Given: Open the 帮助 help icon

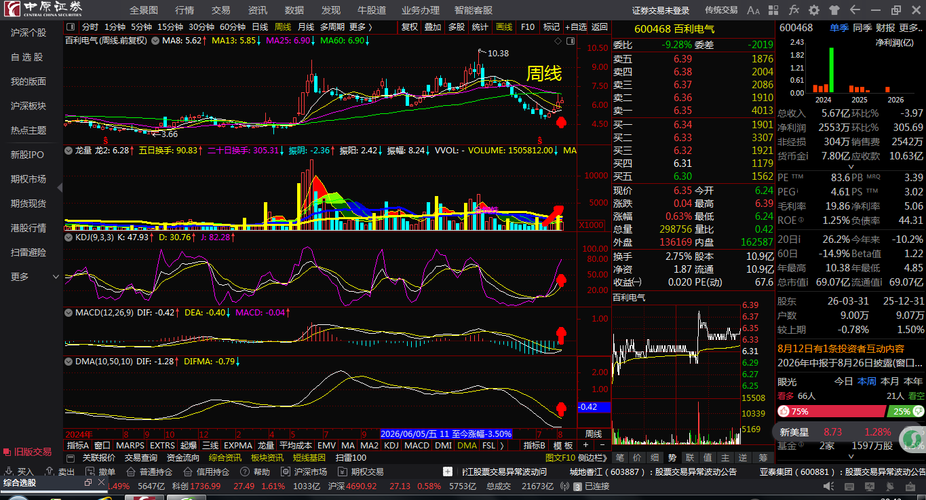Looking at the screenshot, I should point(245,472).
